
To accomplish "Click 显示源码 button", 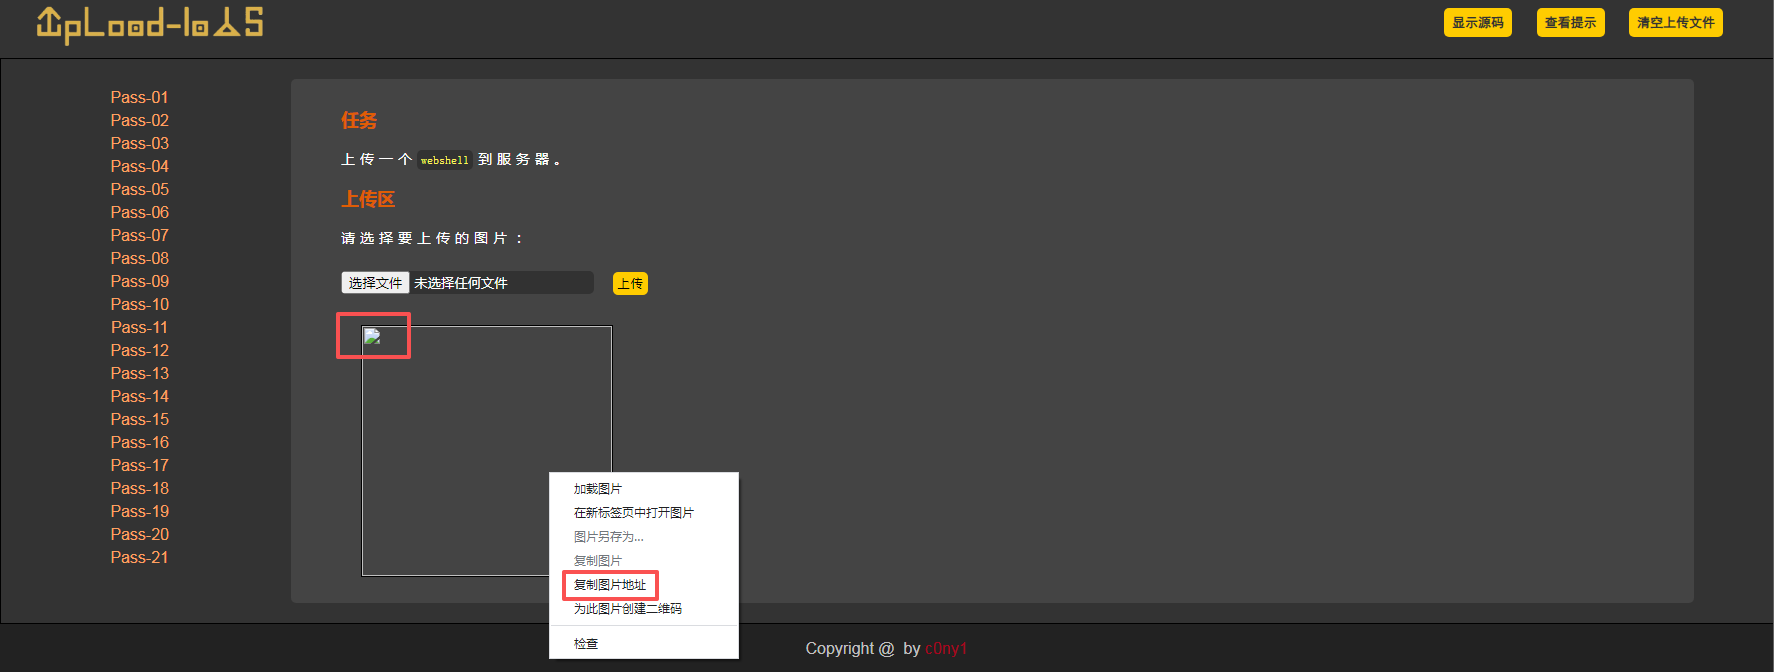I will pyautogui.click(x=1477, y=23).
